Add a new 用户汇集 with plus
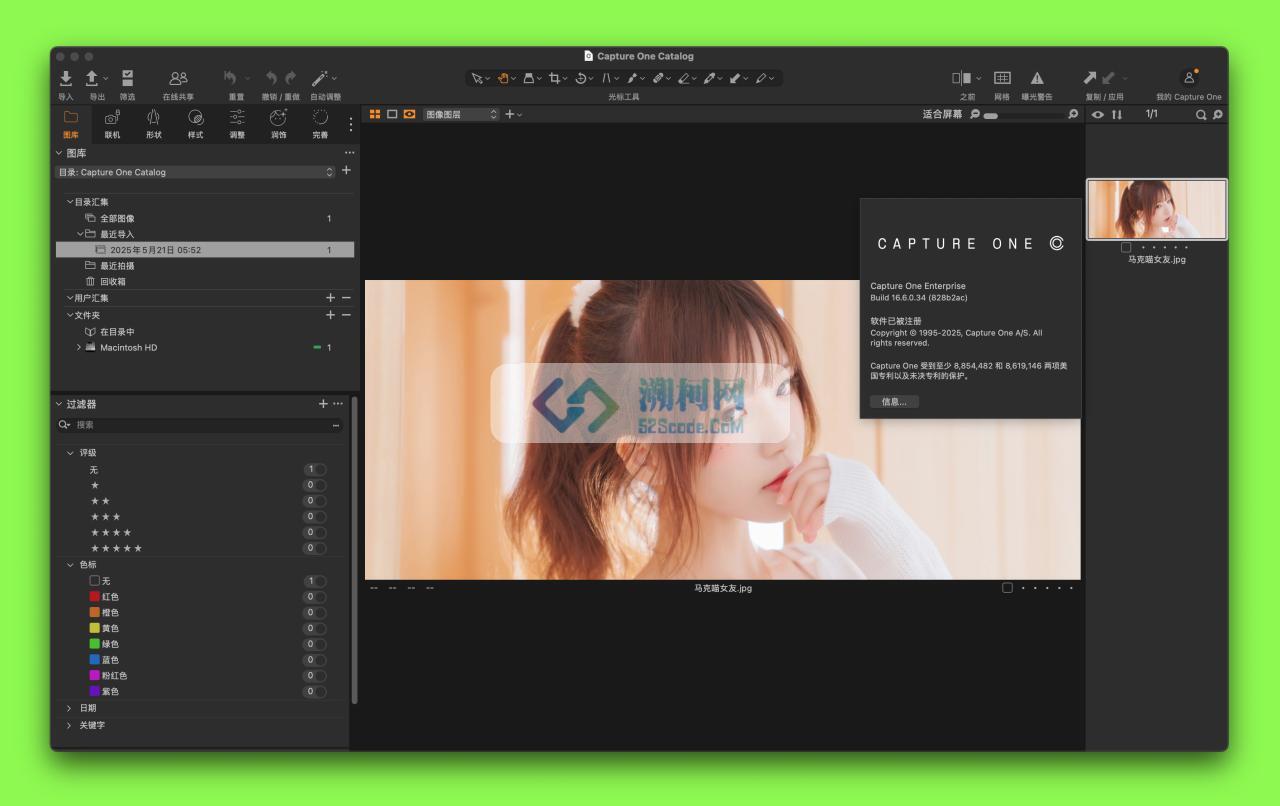Screen dimensions: 1280x806 point(330,298)
